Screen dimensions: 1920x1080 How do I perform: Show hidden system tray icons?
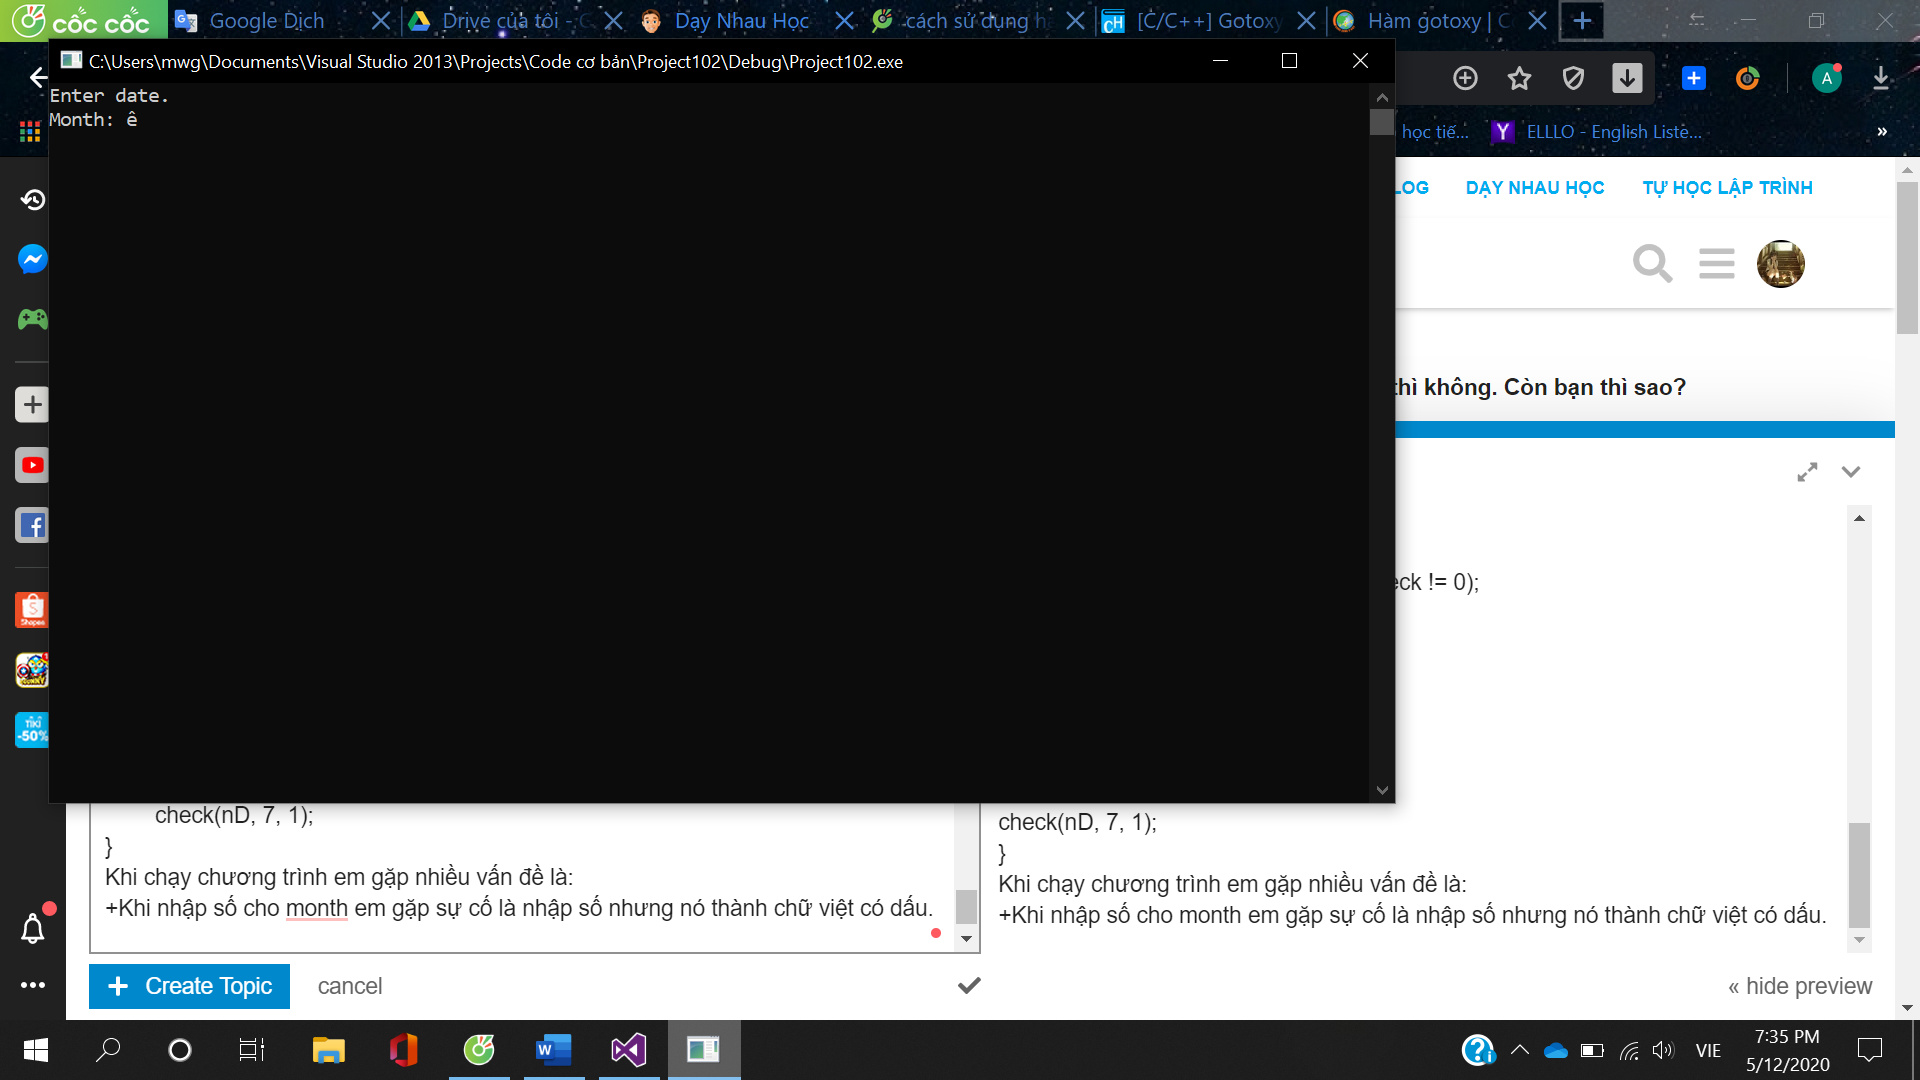(x=1519, y=1050)
